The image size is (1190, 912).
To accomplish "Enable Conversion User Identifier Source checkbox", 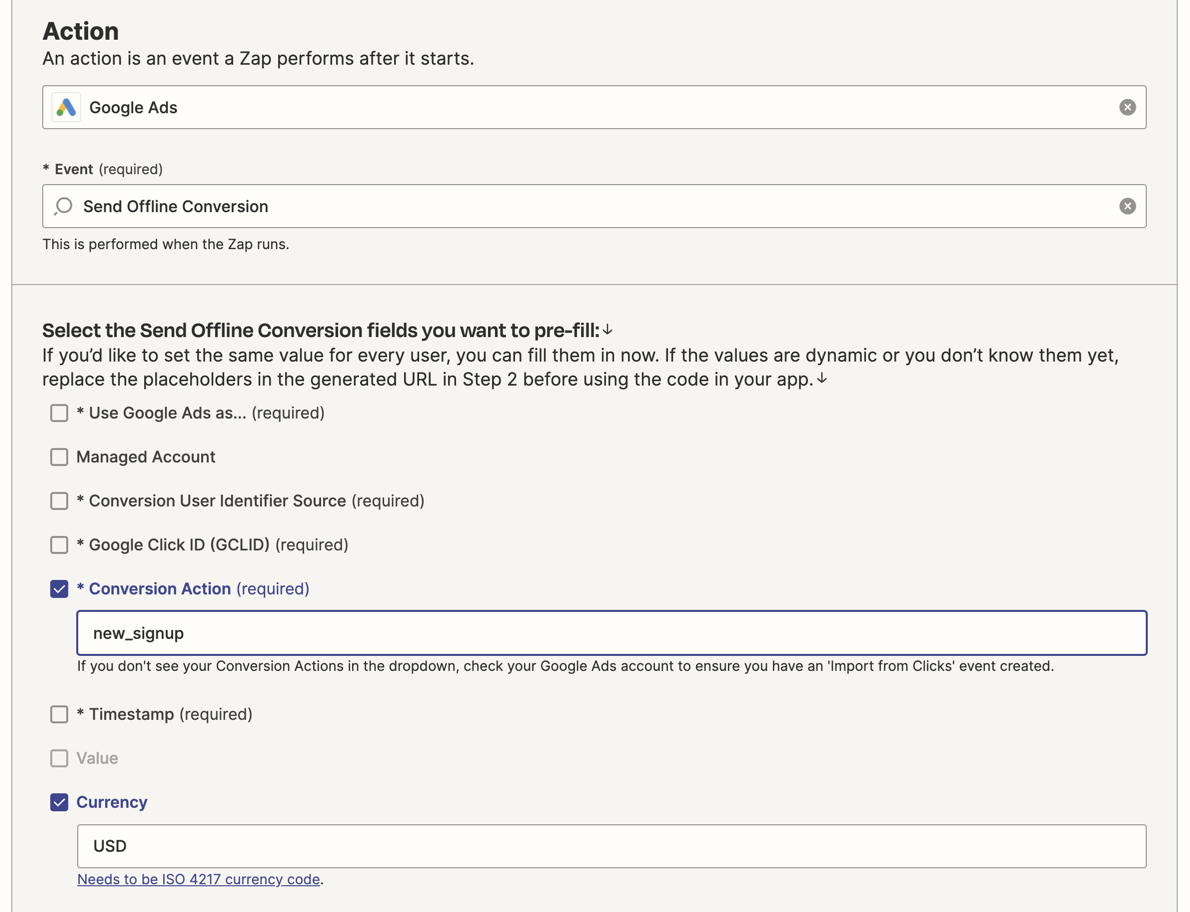I will [x=59, y=501].
